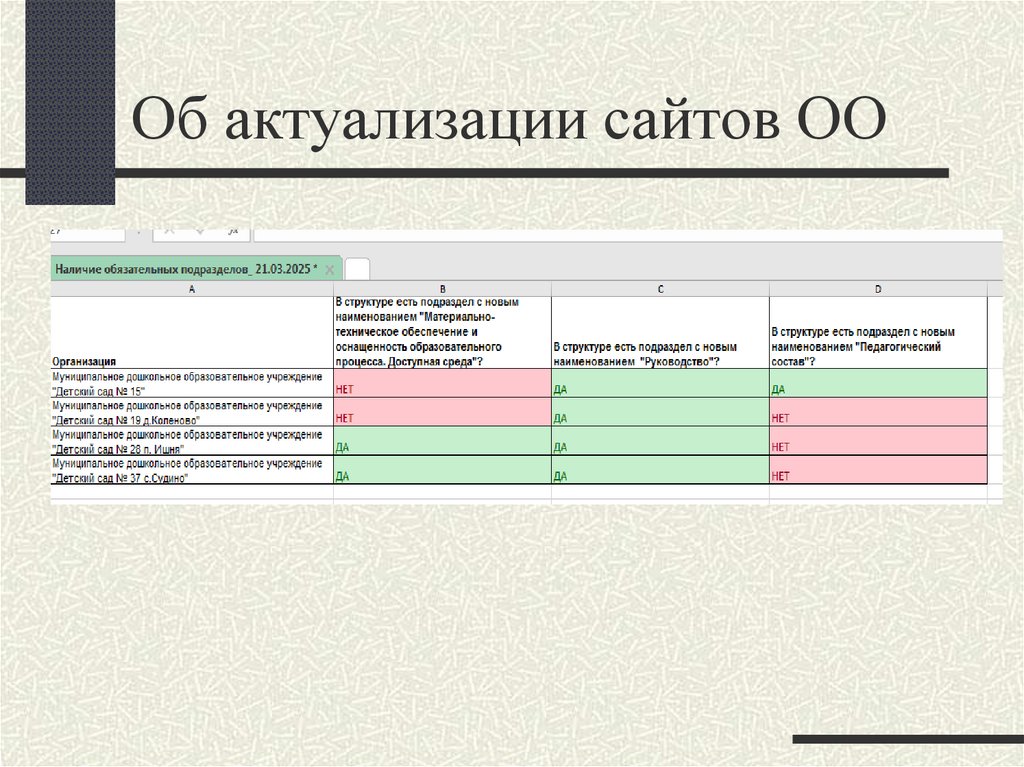Click column header C
This screenshot has height=767, width=1024.
click(660, 289)
